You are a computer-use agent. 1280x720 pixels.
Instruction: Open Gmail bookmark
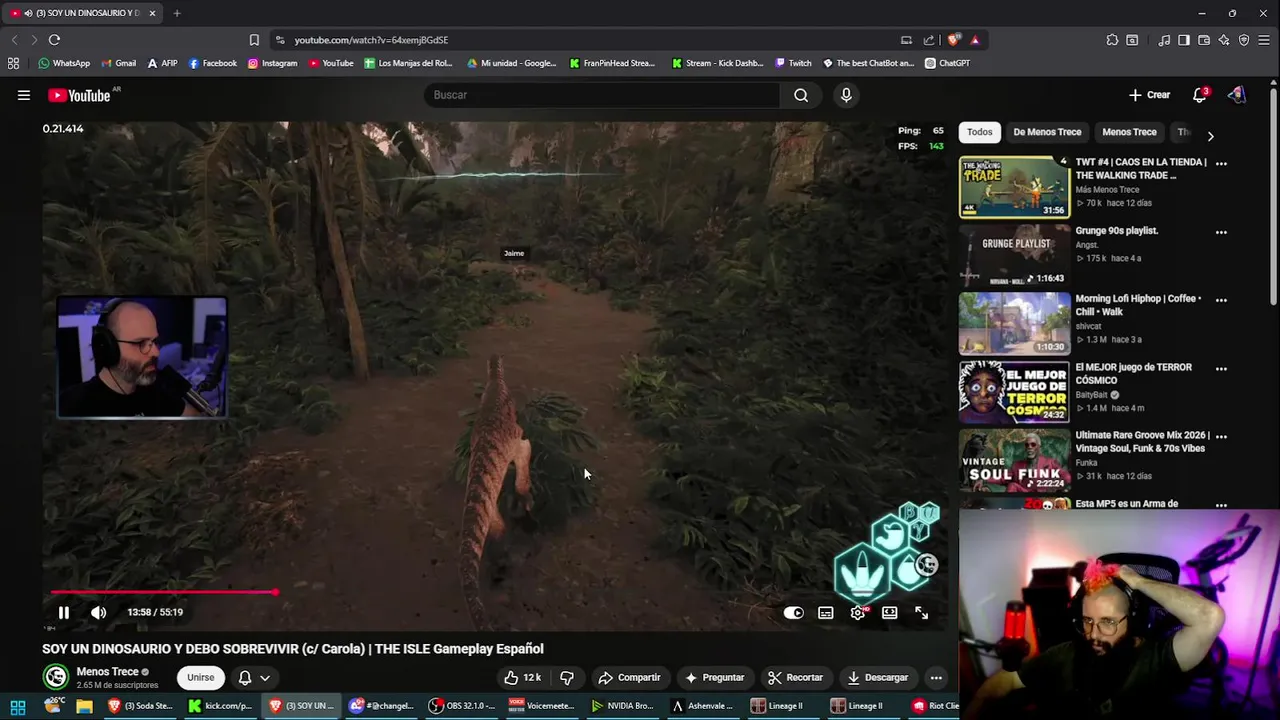(118, 63)
